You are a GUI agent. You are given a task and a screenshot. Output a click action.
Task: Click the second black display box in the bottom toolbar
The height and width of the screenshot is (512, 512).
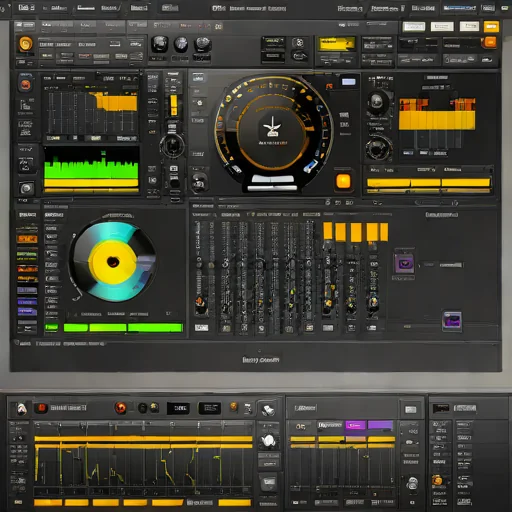click(209, 408)
